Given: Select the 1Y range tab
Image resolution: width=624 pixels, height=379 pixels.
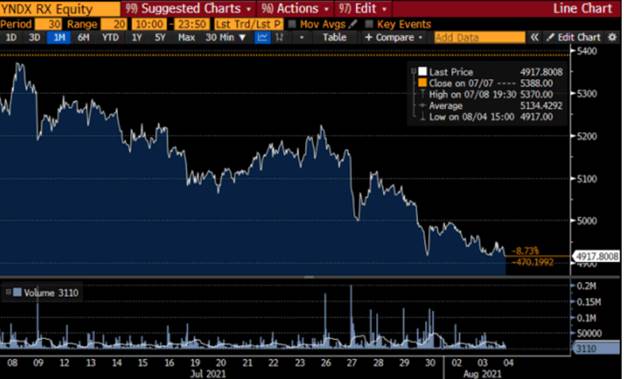Looking at the screenshot, I should pyautogui.click(x=136, y=37).
